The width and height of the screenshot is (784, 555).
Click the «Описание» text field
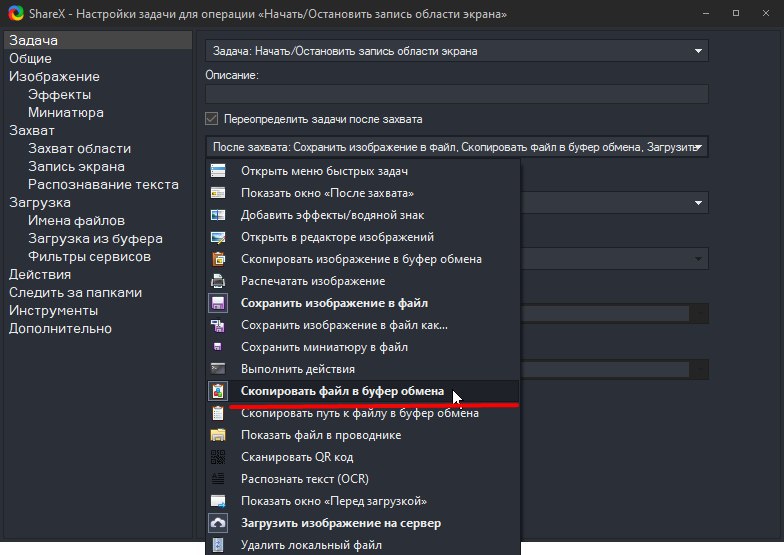tap(456, 94)
